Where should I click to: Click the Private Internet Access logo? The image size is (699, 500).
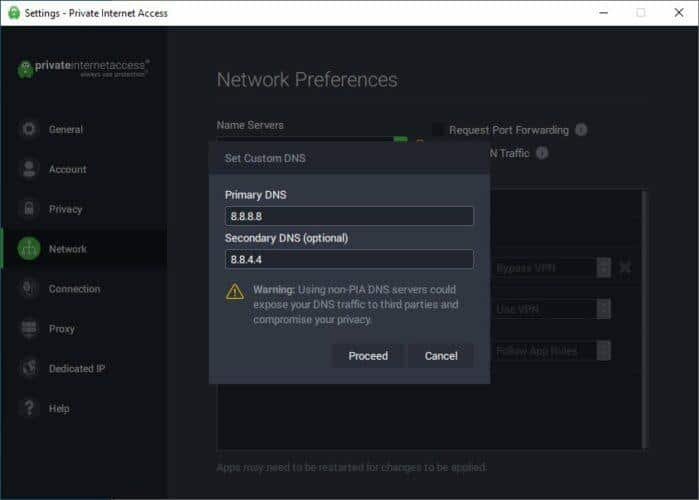[x=83, y=68]
